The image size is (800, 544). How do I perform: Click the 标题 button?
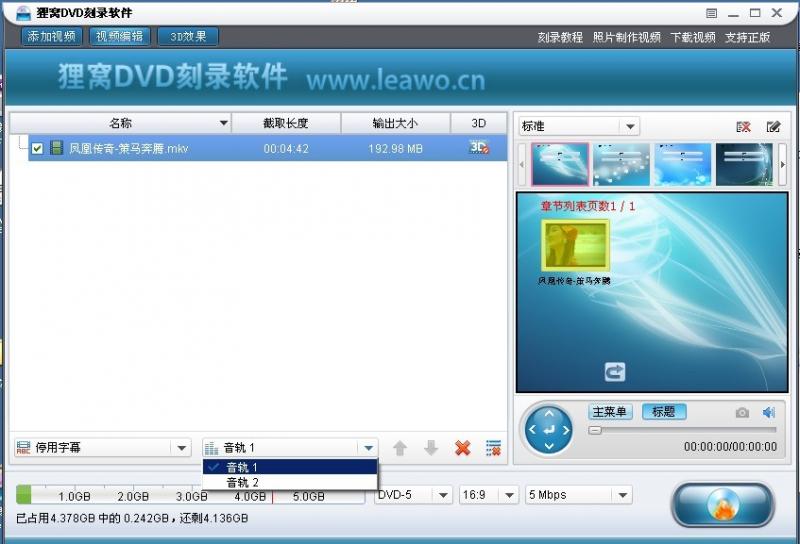tap(663, 411)
